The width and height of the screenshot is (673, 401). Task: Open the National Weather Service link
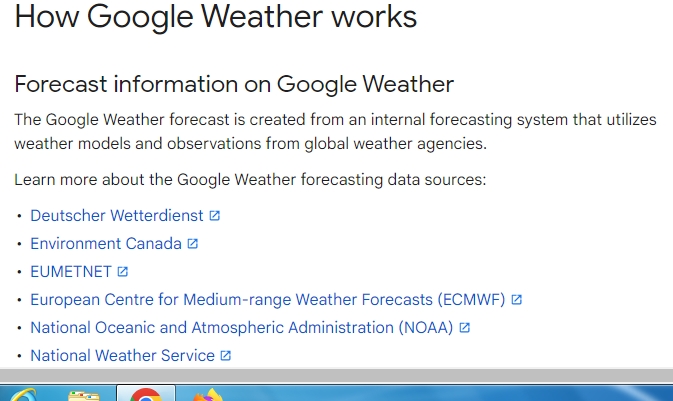(x=123, y=356)
